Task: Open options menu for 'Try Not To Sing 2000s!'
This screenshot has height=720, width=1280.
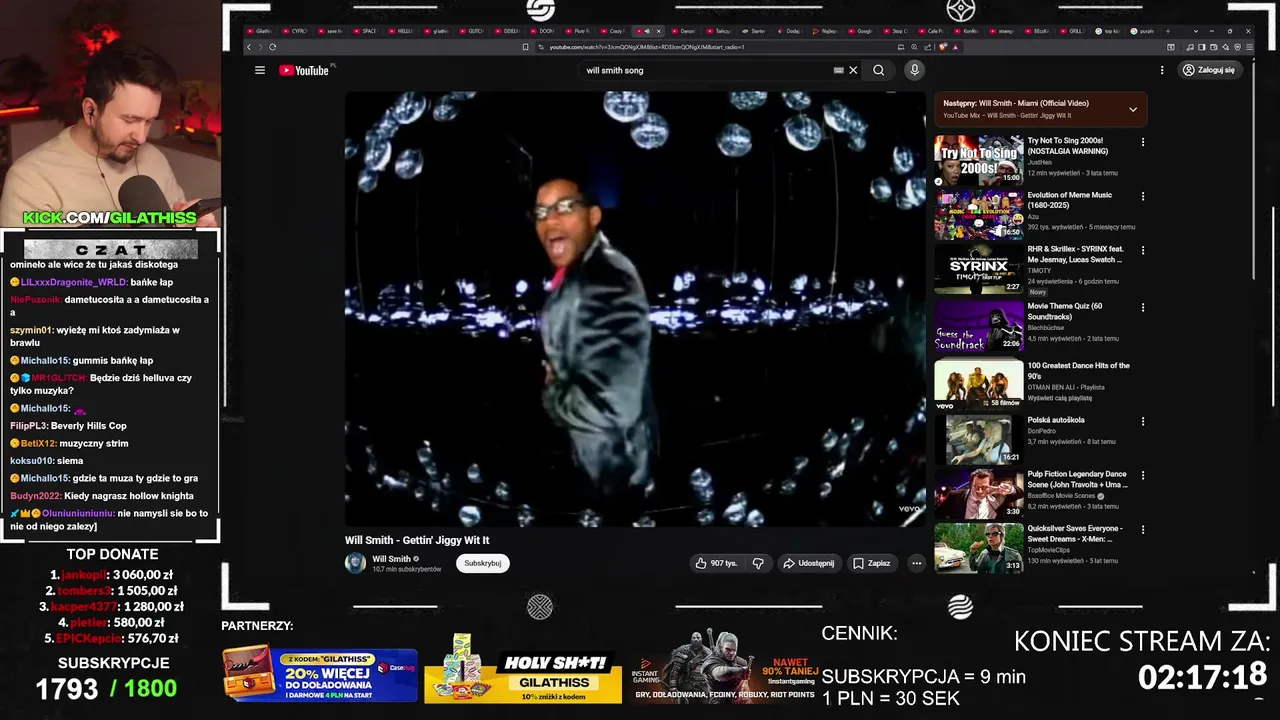Action: coord(1143,142)
